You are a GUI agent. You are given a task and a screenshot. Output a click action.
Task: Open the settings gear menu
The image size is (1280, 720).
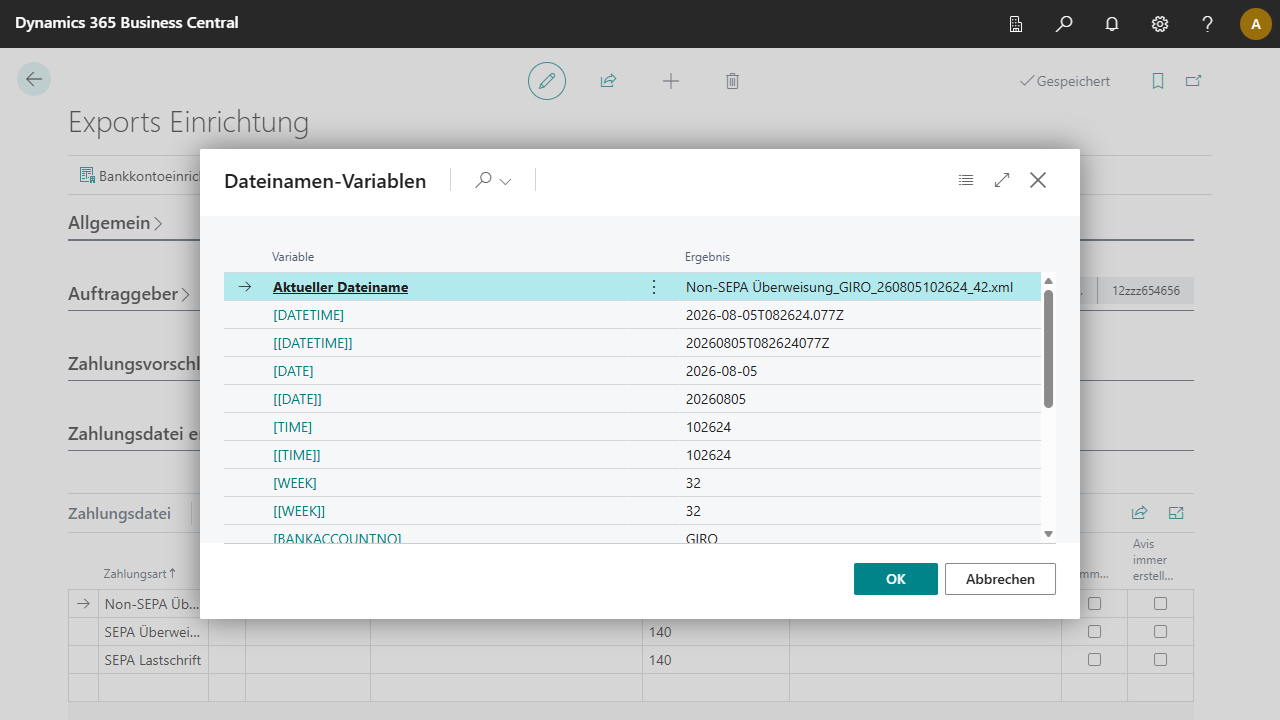click(x=1160, y=24)
